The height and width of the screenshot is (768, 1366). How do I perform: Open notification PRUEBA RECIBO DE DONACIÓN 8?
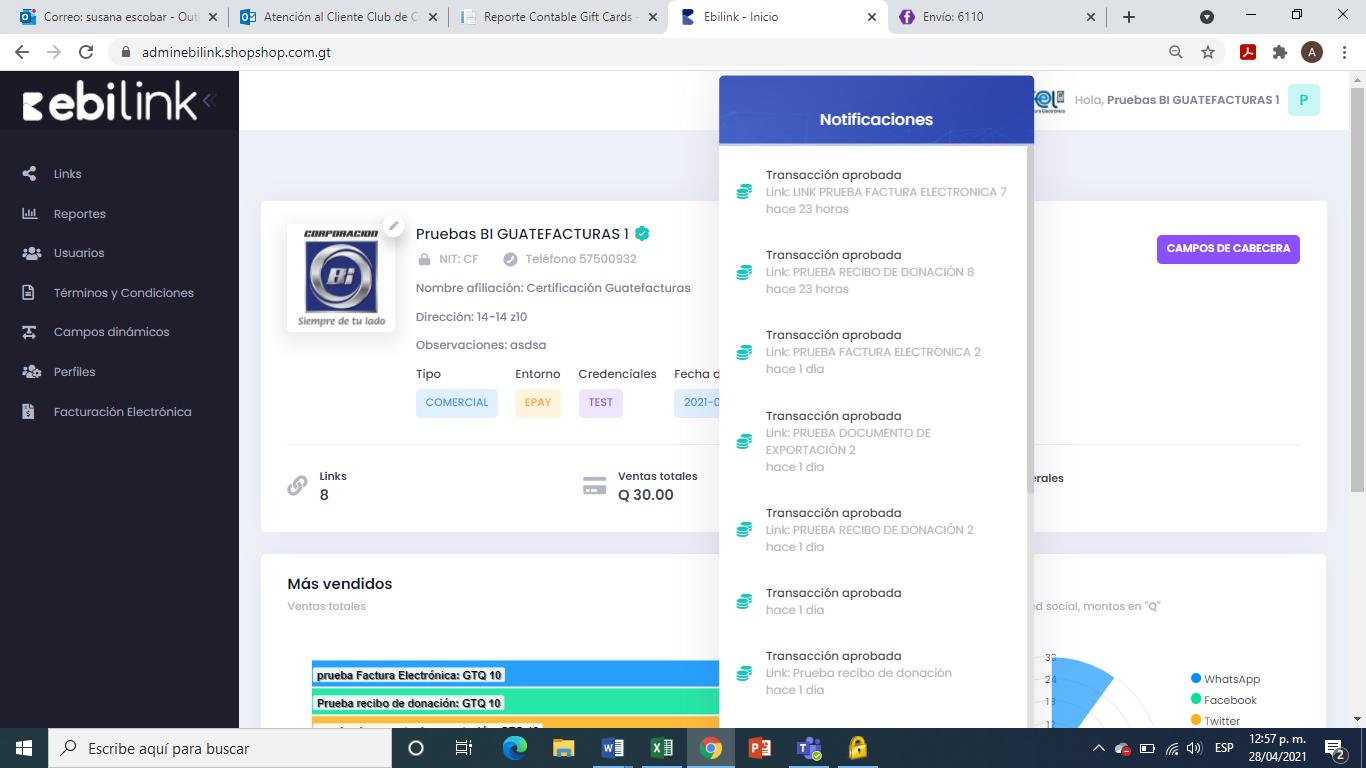click(x=875, y=272)
